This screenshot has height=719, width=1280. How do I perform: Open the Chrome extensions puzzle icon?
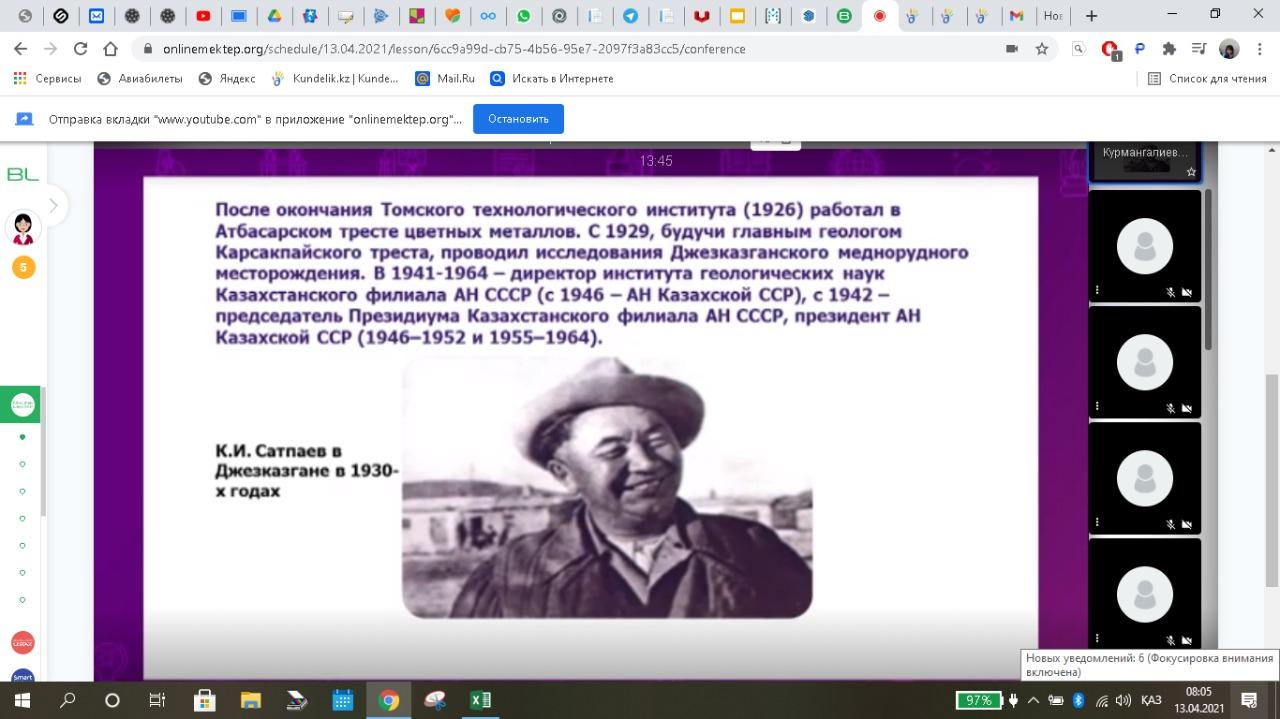(1169, 48)
